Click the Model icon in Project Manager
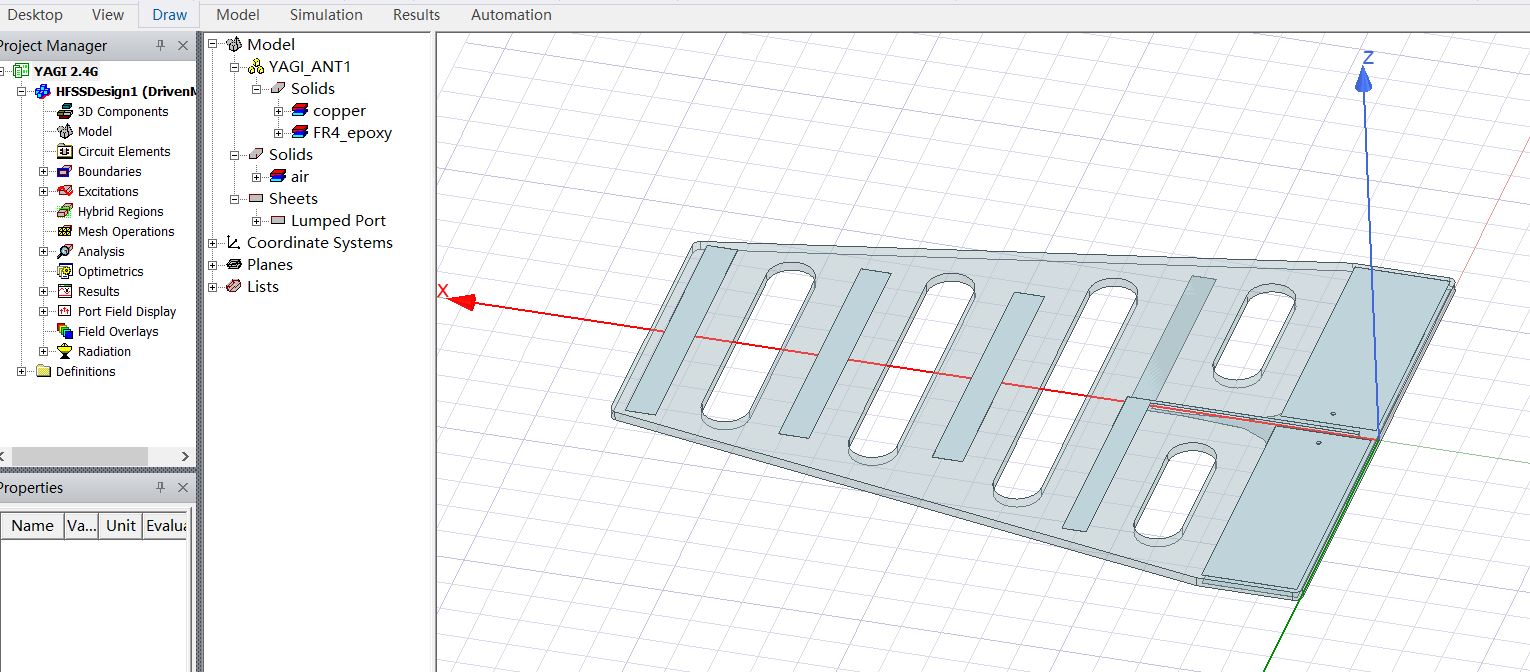1530x672 pixels. coord(65,131)
